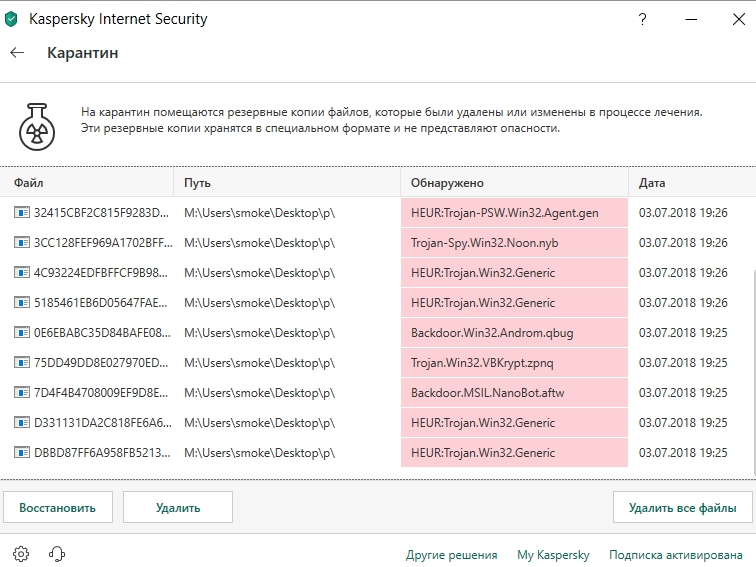This screenshot has height=567, width=756.
Task: Open the Другие решения link
Action: [451, 555]
